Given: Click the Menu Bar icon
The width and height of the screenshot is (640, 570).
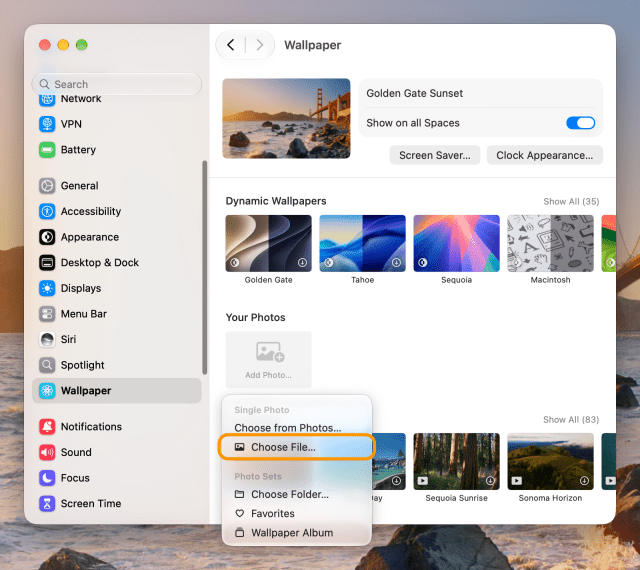Looking at the screenshot, I should (47, 314).
